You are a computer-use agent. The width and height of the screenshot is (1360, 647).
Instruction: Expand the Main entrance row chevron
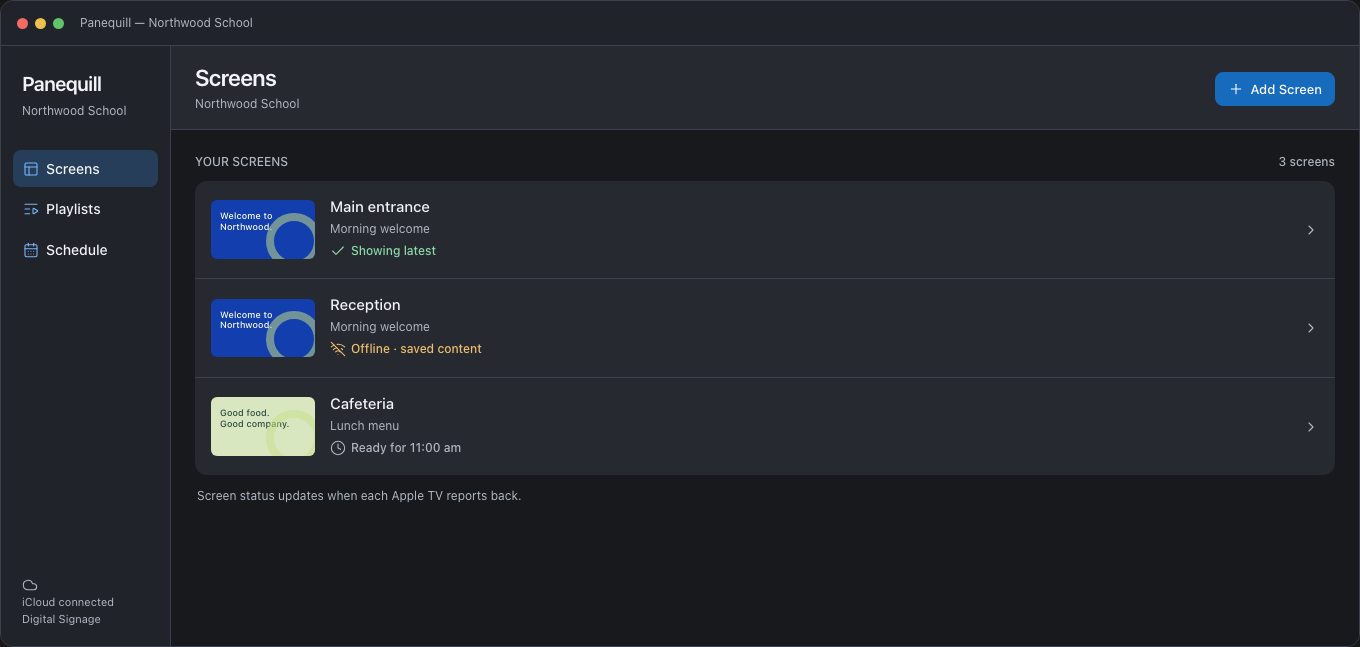(1311, 230)
